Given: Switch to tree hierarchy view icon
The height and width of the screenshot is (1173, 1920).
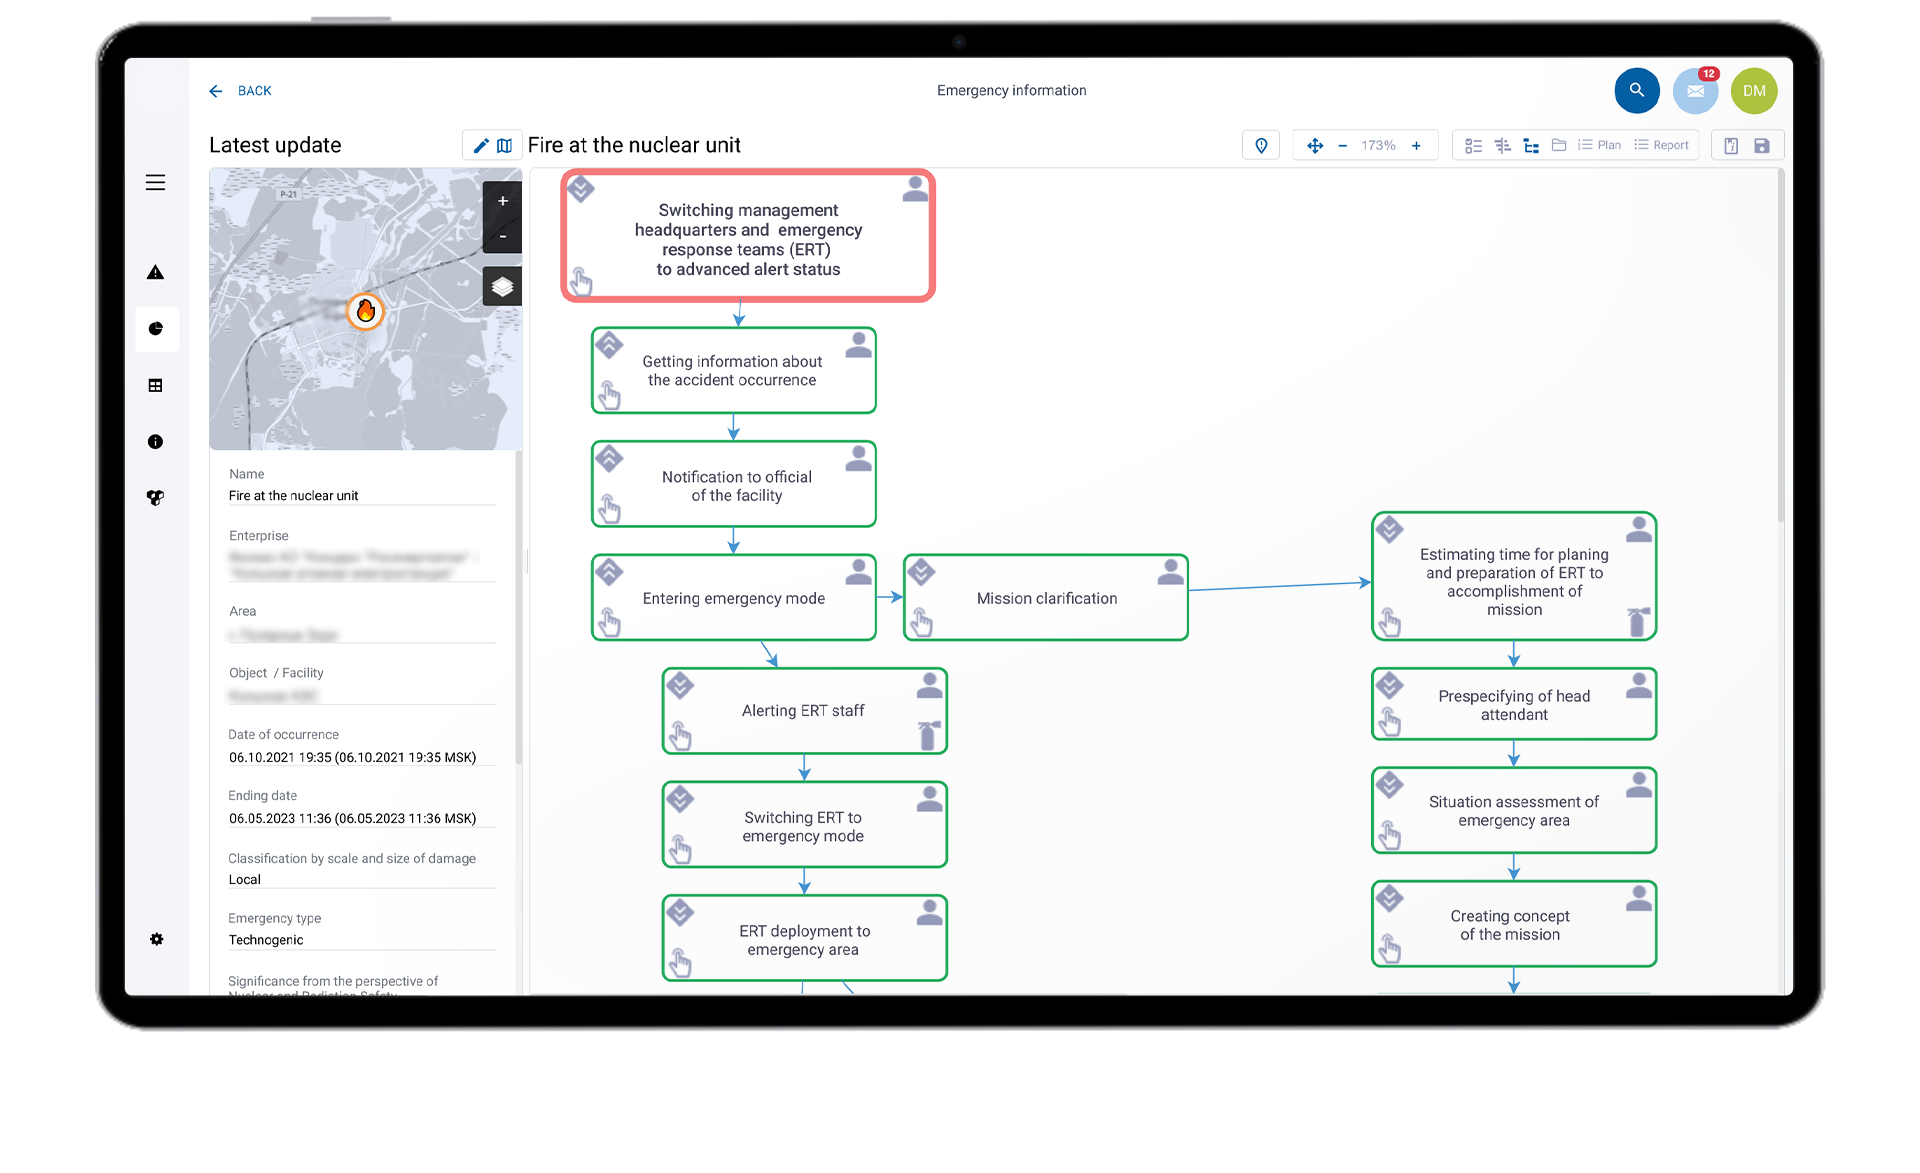Looking at the screenshot, I should coord(1530,146).
